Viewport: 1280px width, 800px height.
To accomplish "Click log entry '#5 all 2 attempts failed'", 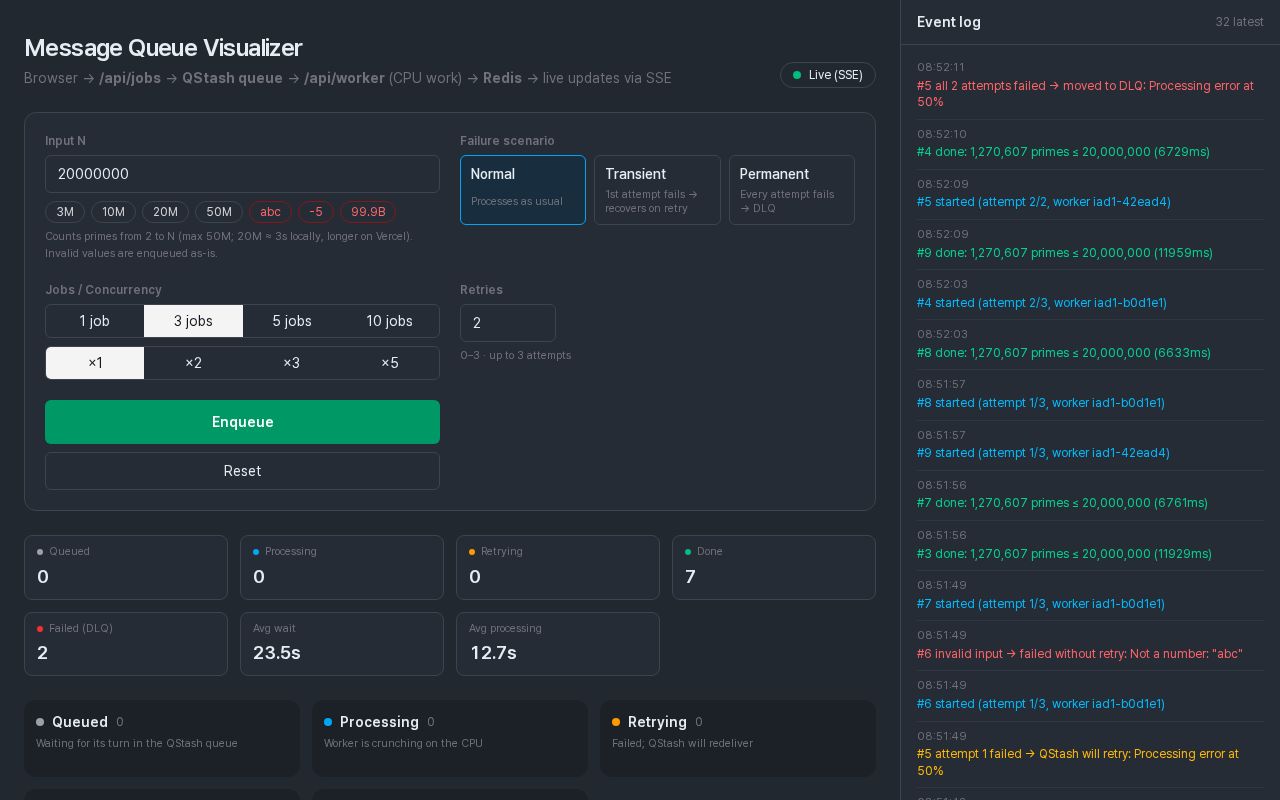I will (x=1090, y=85).
